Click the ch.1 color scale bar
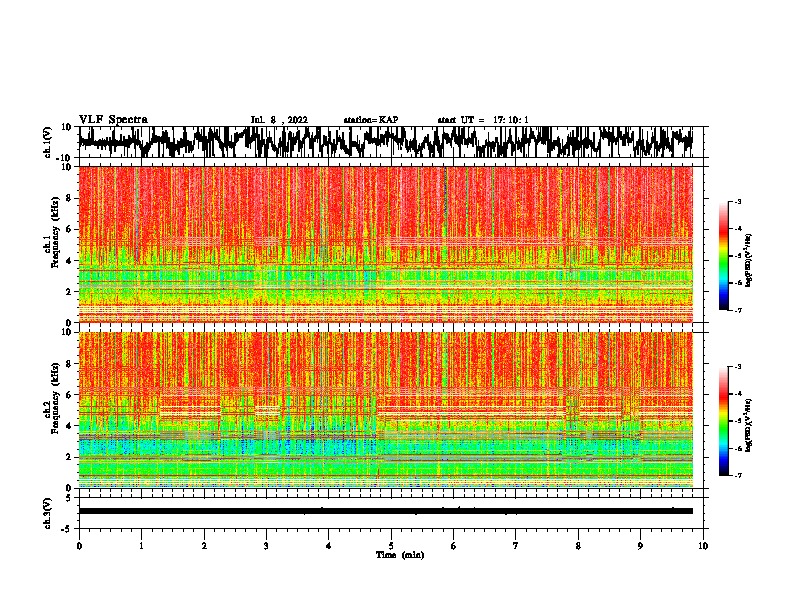Screen dimensions: 792x612 click(723, 255)
